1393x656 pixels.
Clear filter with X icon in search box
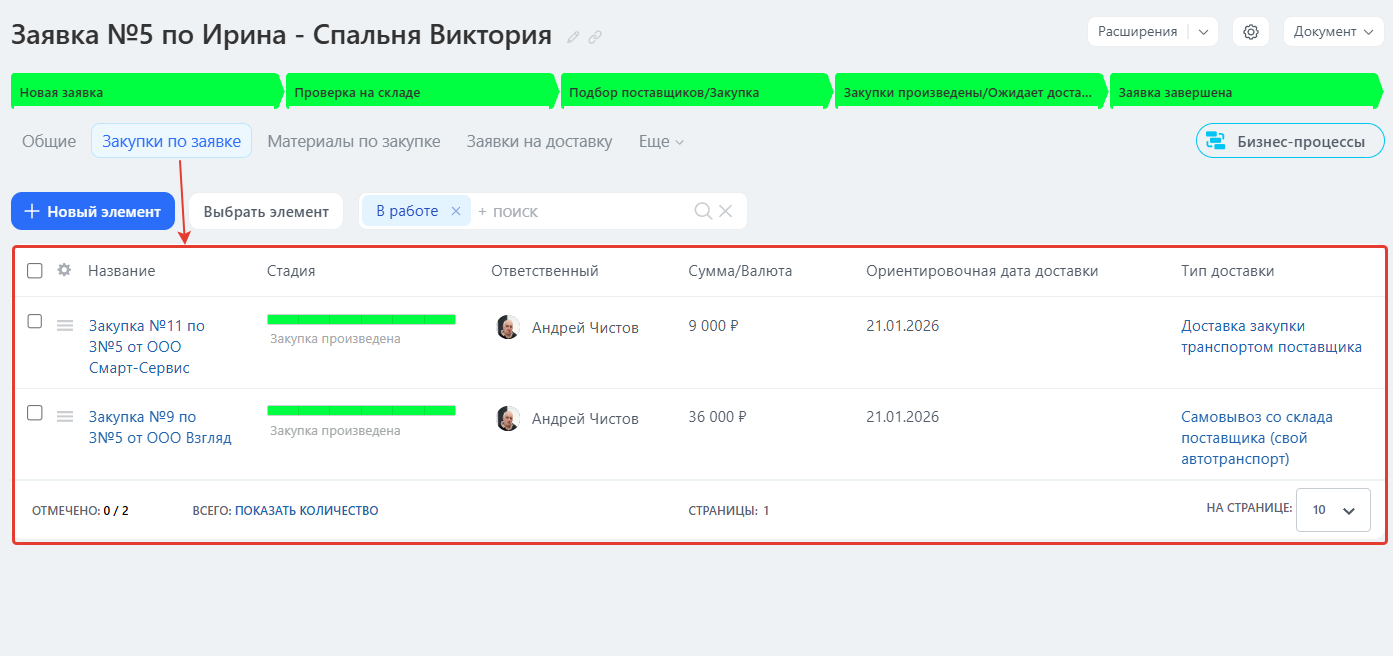click(x=726, y=211)
